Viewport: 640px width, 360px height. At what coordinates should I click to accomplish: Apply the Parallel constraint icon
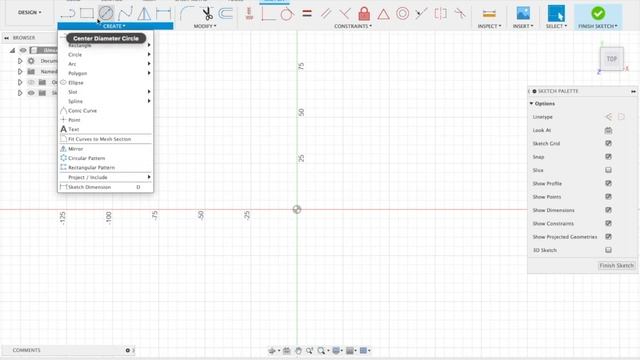(326, 13)
